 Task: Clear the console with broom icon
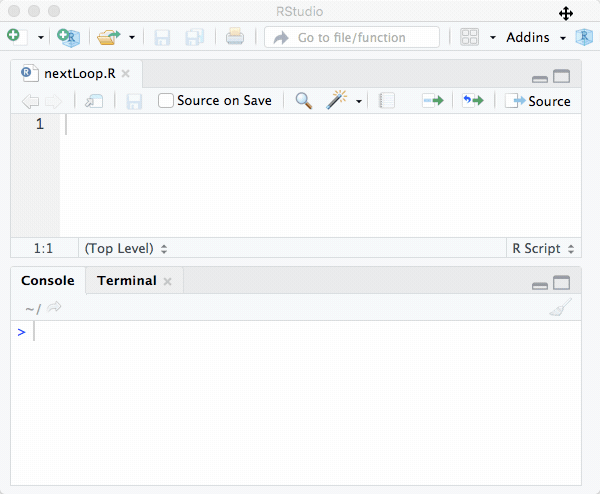pyautogui.click(x=561, y=307)
